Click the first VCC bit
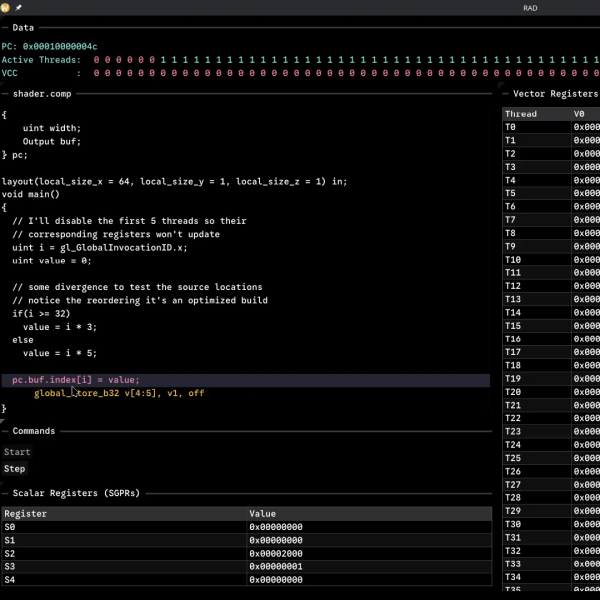Image resolution: width=600 pixels, height=600 pixels. [x=97, y=73]
